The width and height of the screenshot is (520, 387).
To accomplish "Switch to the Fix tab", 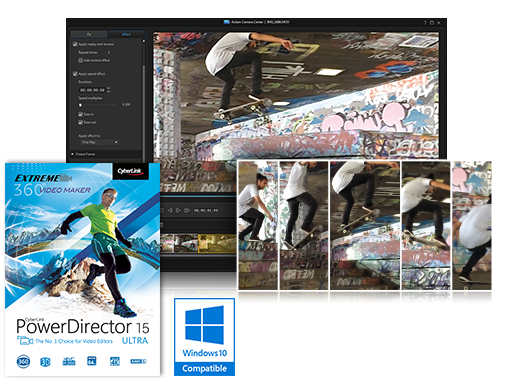I will tap(89, 34).
